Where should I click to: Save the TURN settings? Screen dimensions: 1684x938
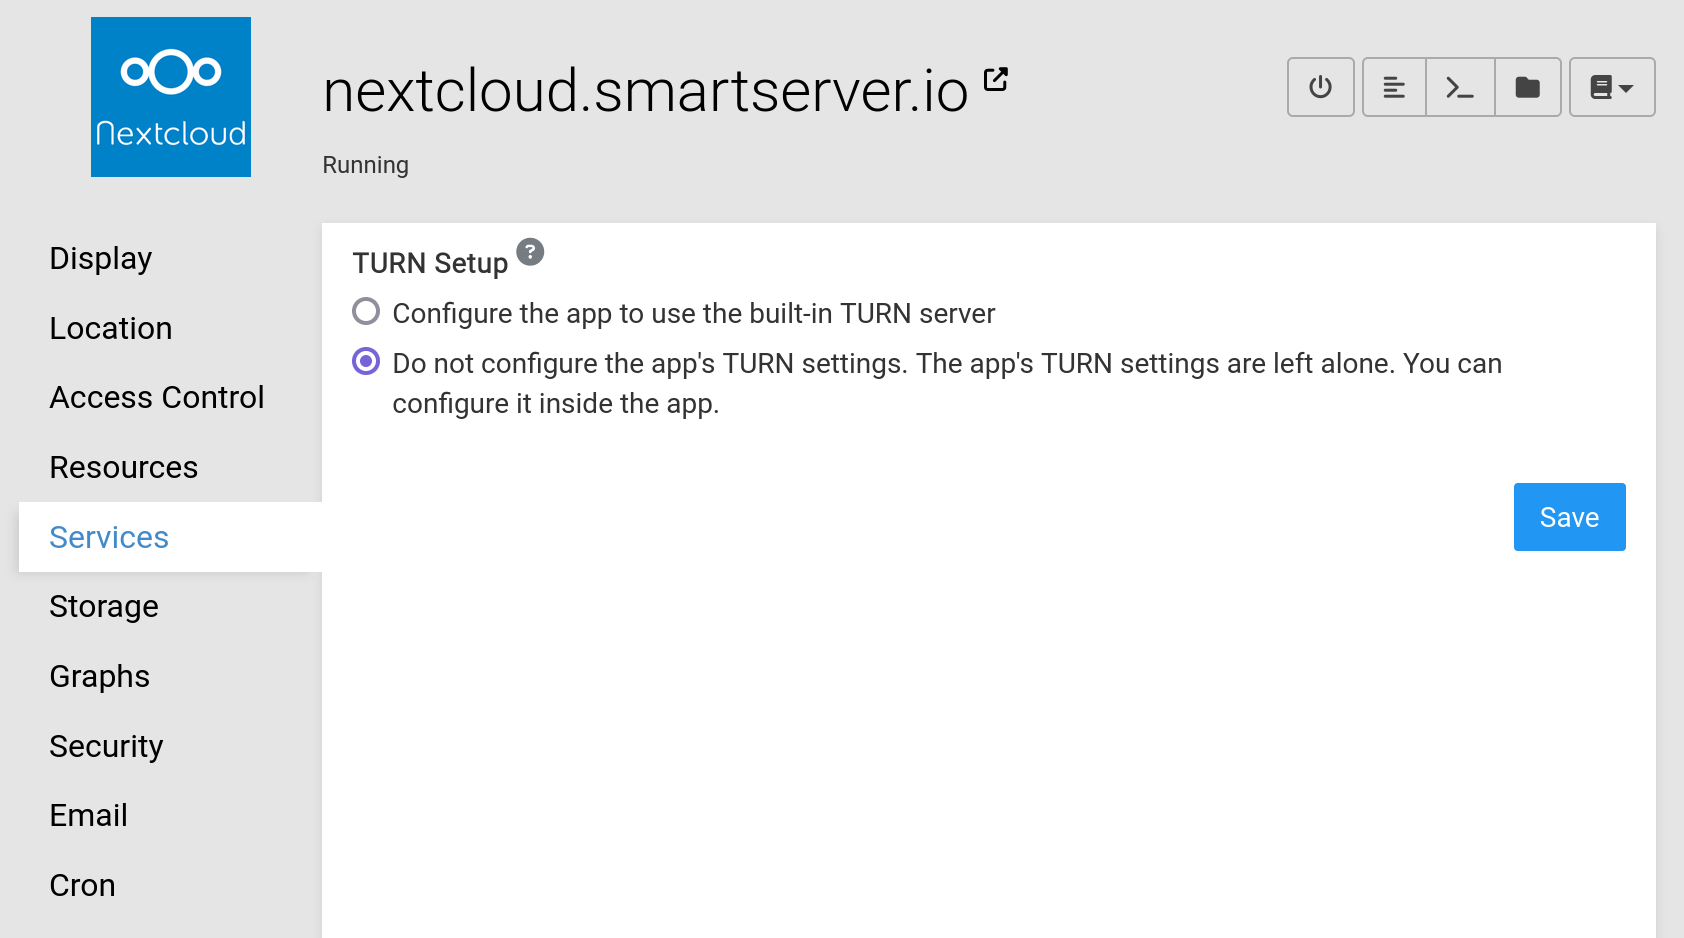(1568, 517)
